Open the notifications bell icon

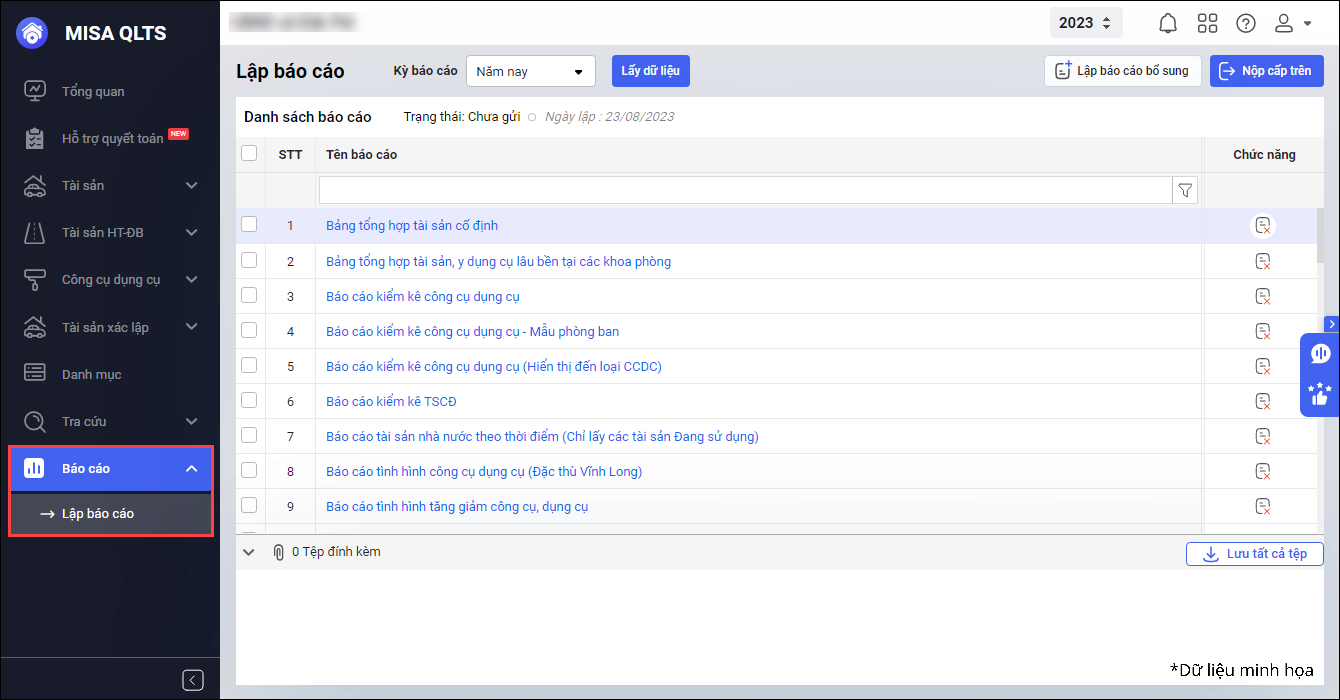point(1167,23)
